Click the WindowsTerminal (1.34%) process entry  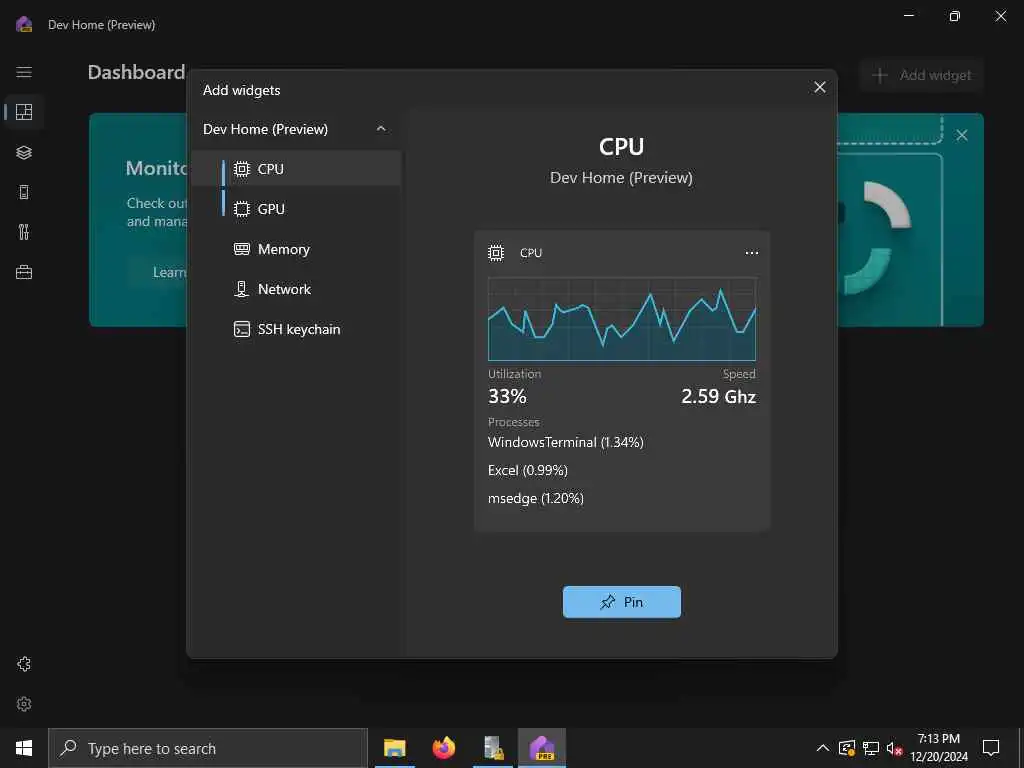pos(566,442)
